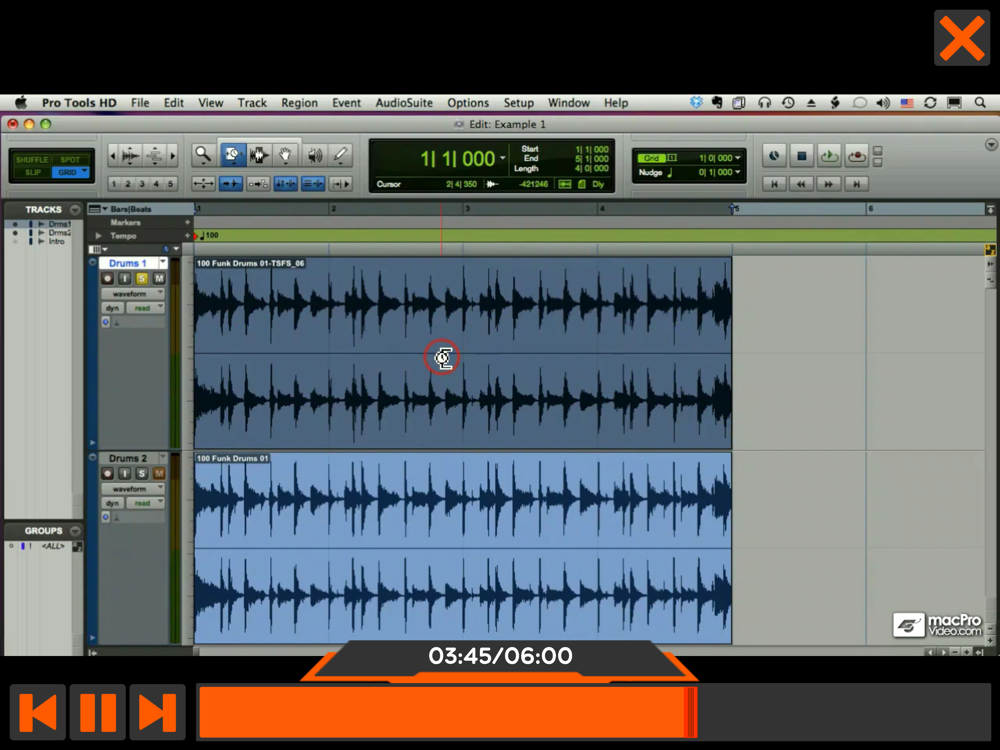Solo the Drums 2 track
The image size is (1000, 750).
142,474
